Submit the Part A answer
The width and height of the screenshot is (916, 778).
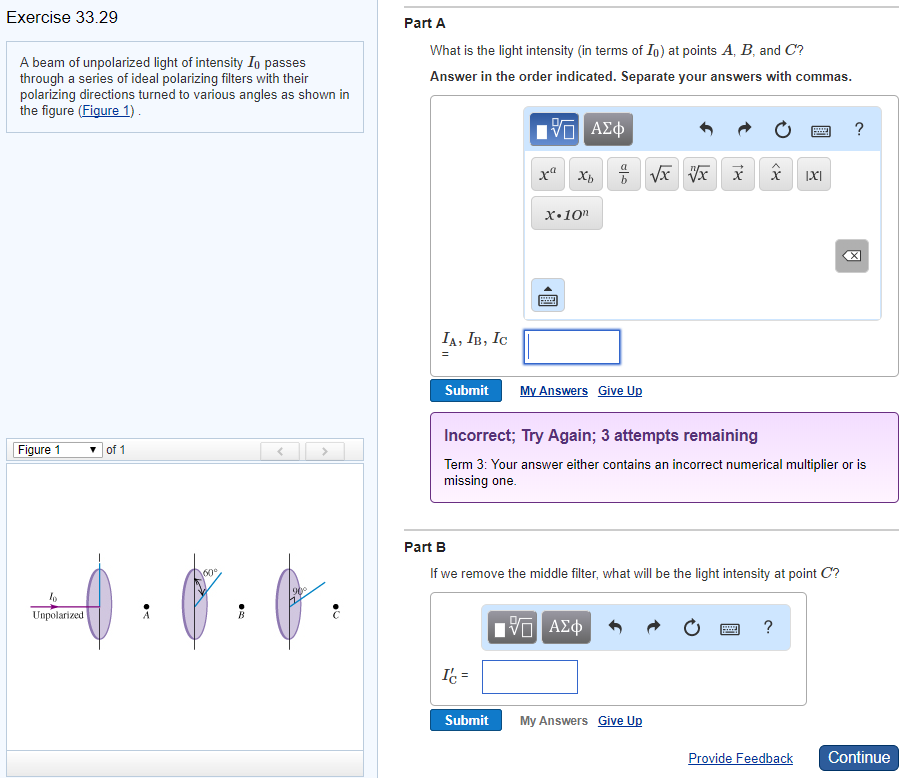coord(465,390)
